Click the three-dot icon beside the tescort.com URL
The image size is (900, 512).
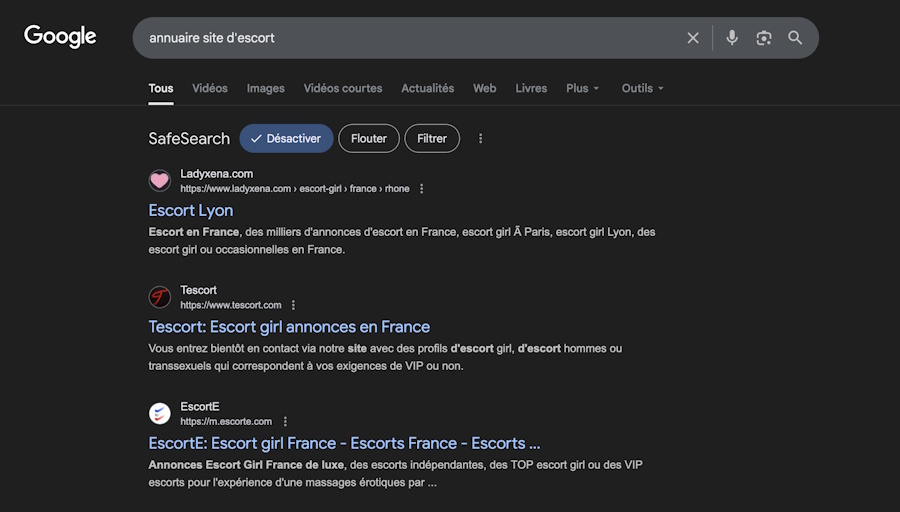coord(293,305)
